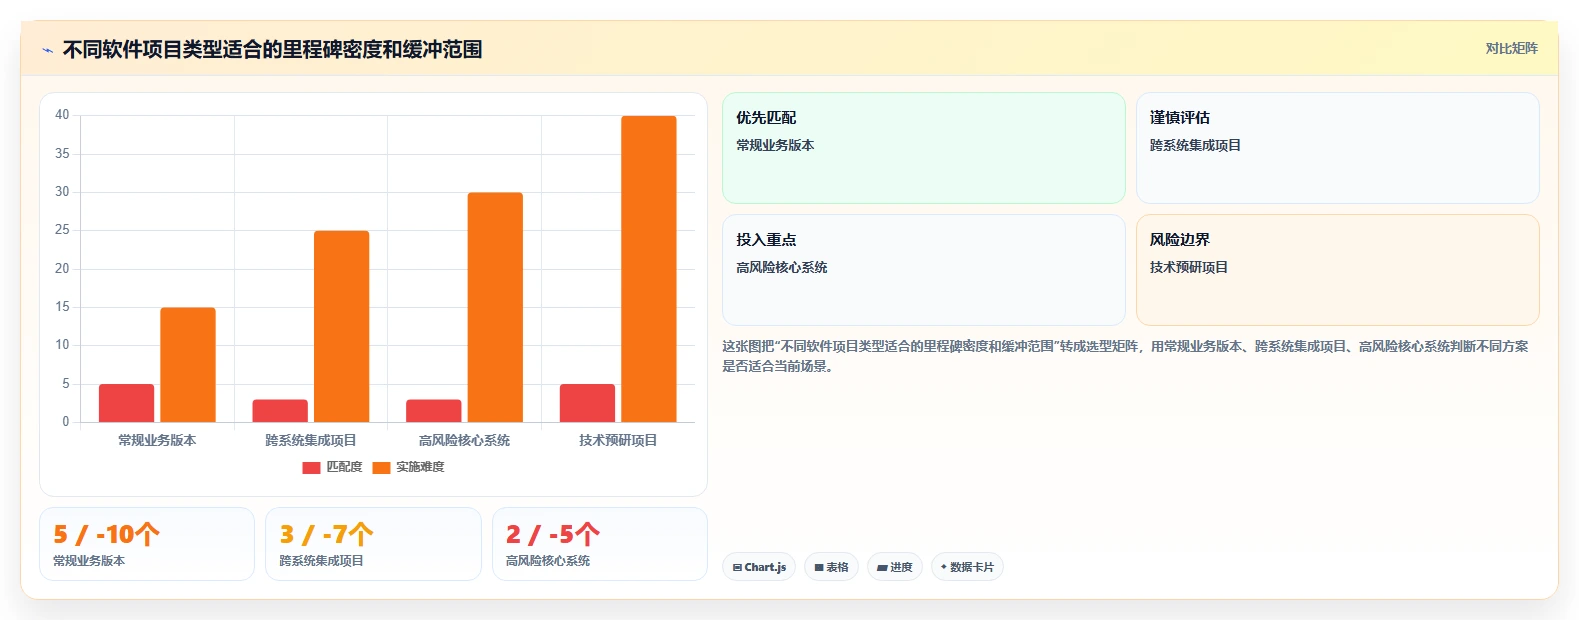Click the y-axis value 40

pyautogui.click(x=62, y=115)
